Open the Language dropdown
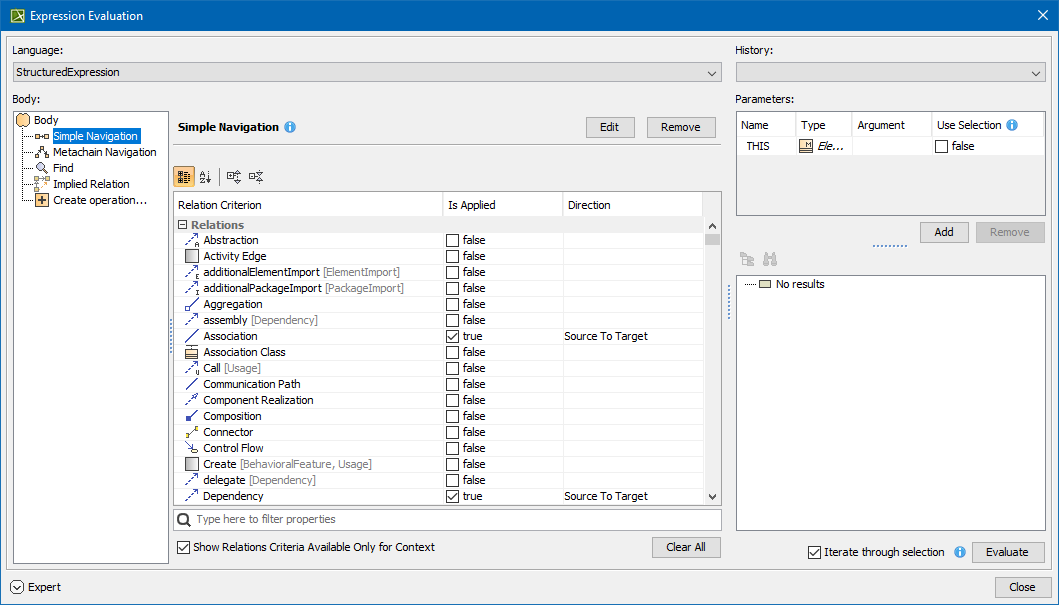Viewport: 1059px width, 605px height. pyautogui.click(x=712, y=73)
